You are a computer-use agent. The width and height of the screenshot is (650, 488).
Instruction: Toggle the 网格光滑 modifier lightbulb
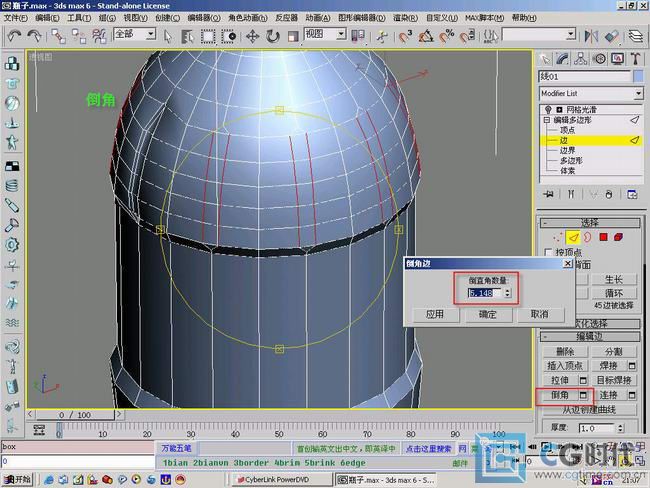click(x=548, y=109)
